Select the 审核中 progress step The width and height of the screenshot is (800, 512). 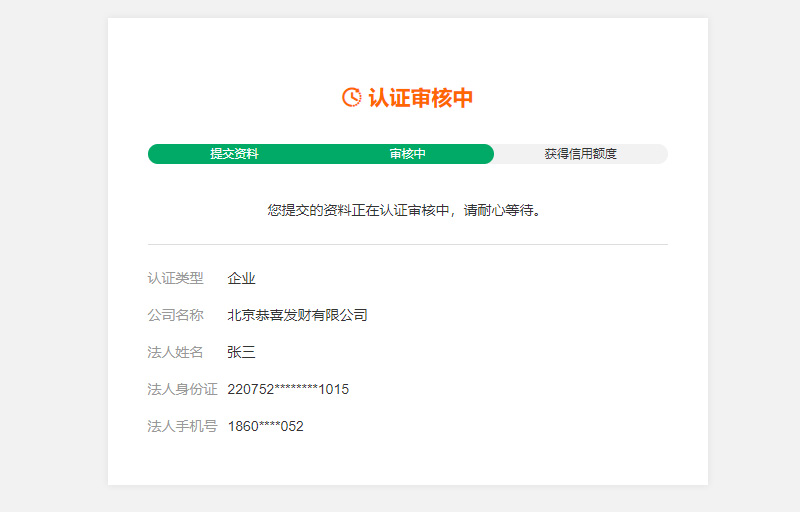407,154
